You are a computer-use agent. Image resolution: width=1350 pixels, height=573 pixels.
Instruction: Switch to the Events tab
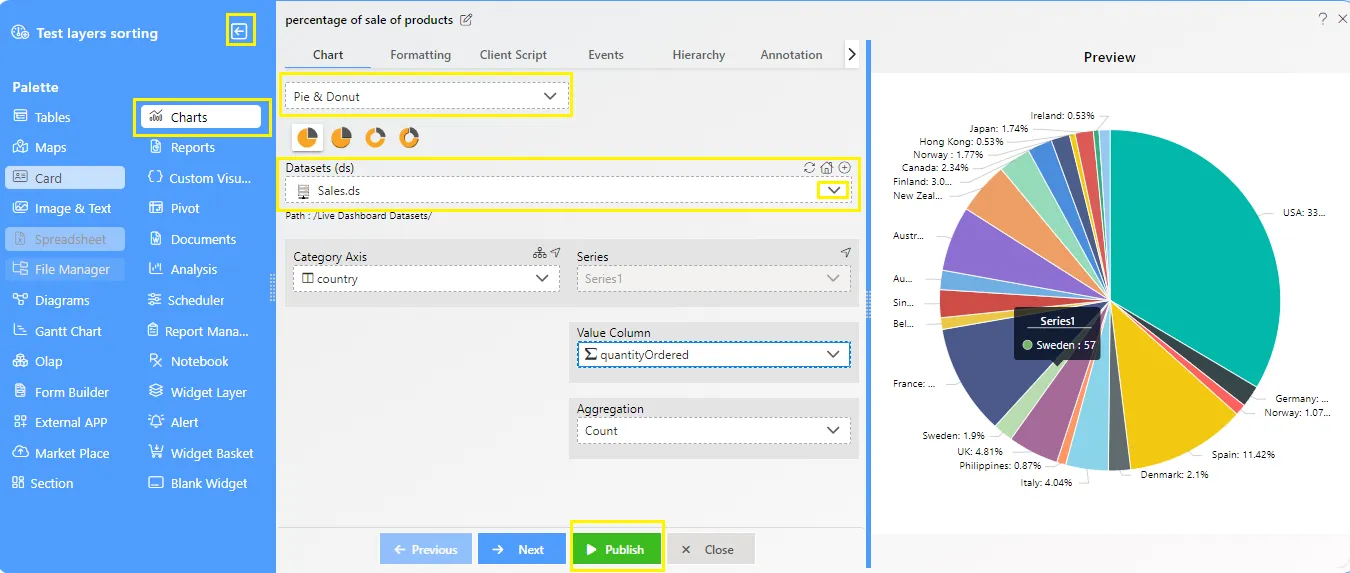[x=606, y=55]
